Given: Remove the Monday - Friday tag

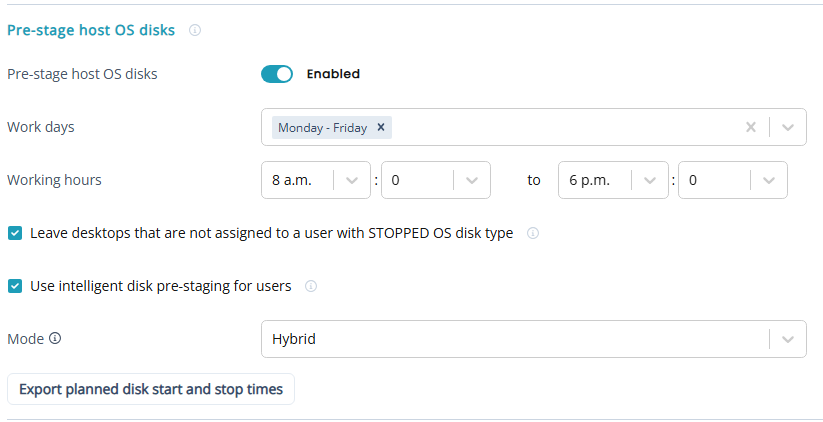Looking at the screenshot, I should pos(381,127).
